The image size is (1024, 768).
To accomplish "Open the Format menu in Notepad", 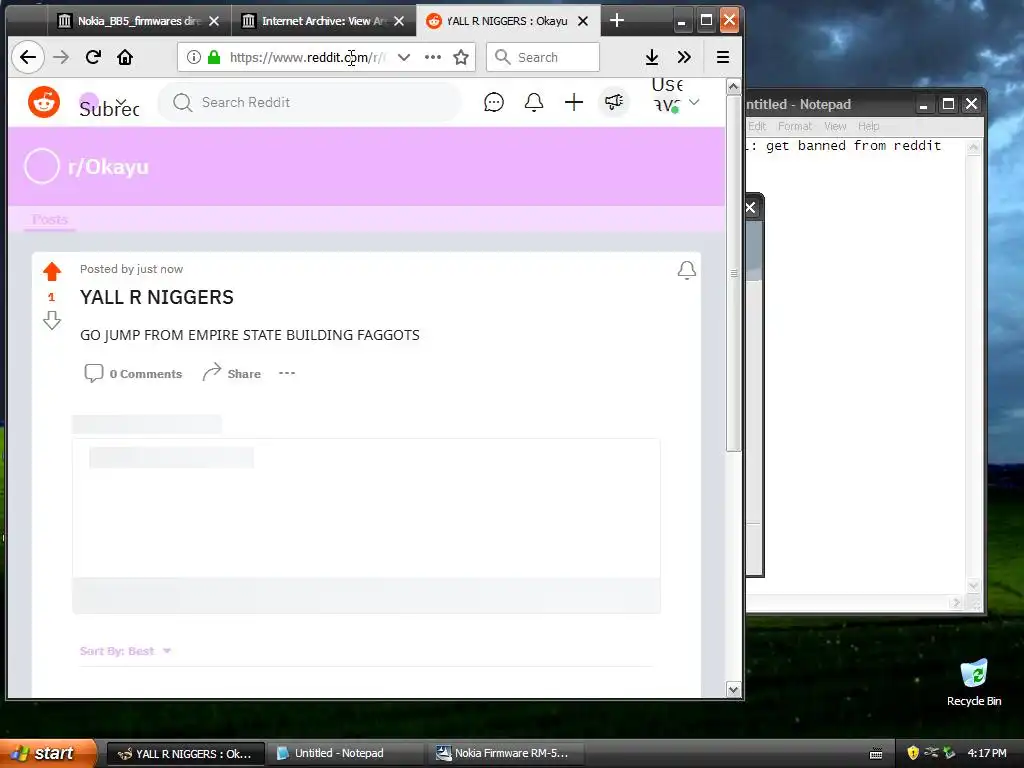I will (x=795, y=126).
